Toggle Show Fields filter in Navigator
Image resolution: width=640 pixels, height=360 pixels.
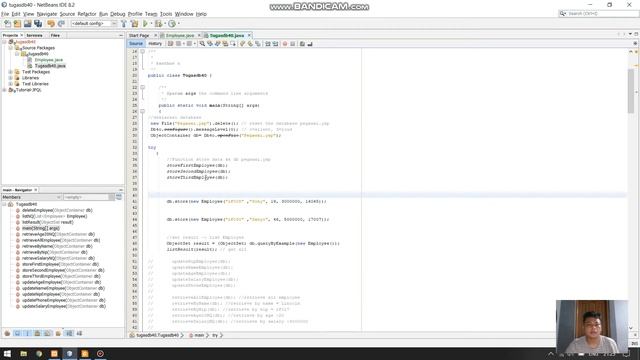click(18, 333)
